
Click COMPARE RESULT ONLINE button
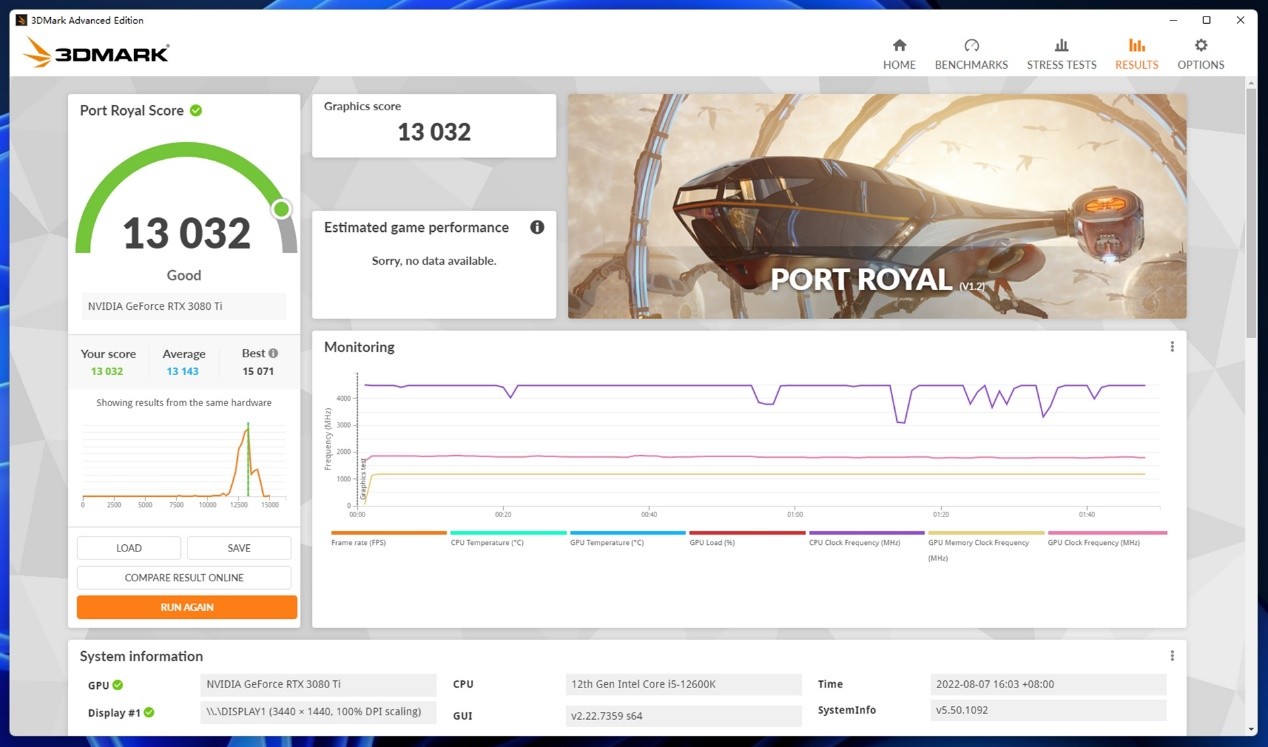(x=184, y=577)
